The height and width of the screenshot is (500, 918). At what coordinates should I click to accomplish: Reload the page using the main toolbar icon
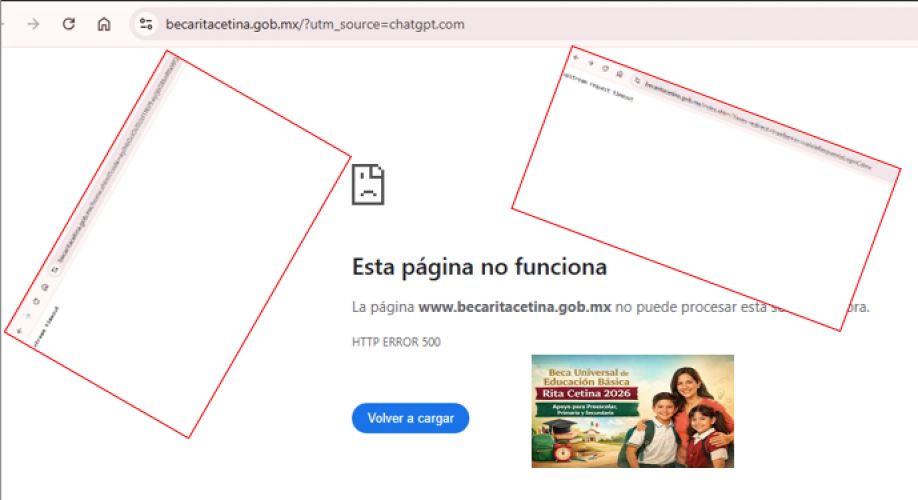(68, 24)
